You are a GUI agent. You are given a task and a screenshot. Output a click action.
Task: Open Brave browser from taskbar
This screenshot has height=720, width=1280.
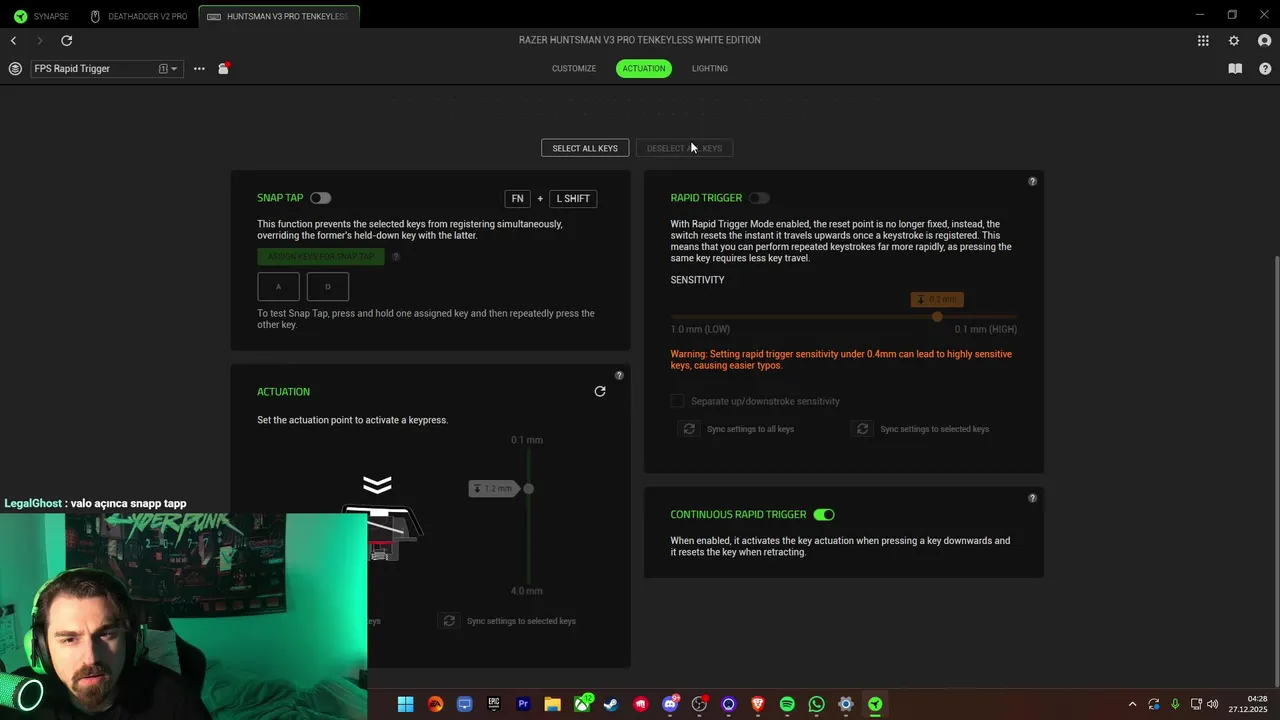758,704
